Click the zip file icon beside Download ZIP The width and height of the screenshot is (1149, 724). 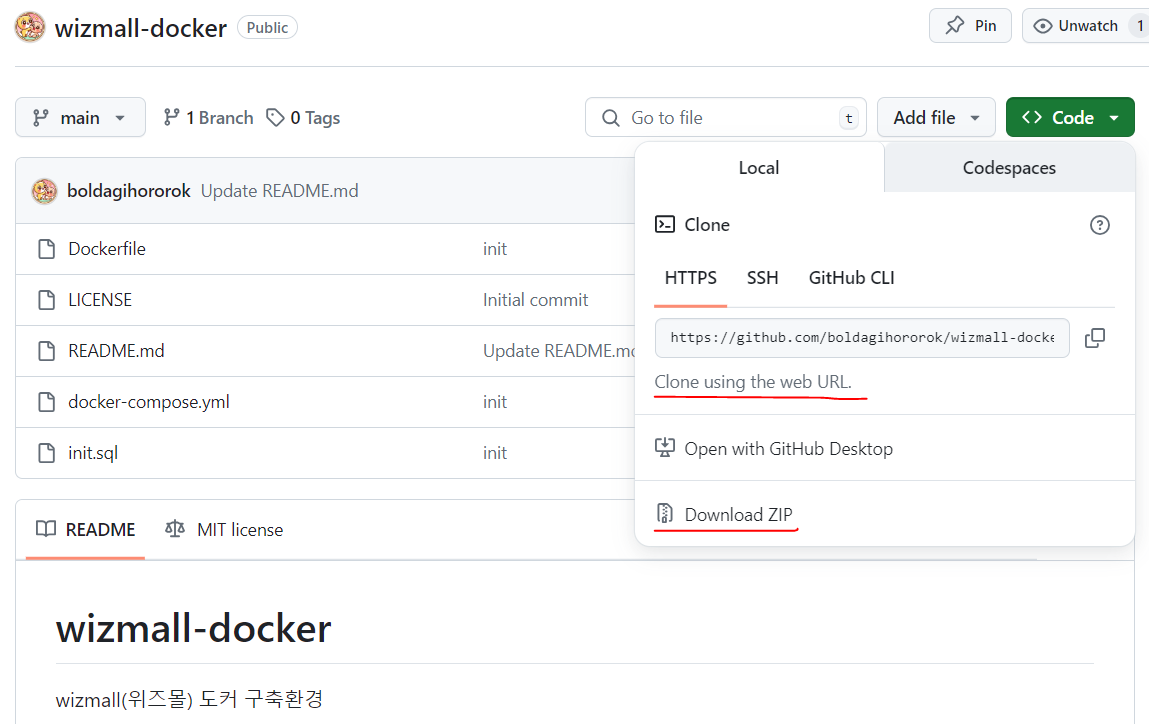click(x=665, y=514)
